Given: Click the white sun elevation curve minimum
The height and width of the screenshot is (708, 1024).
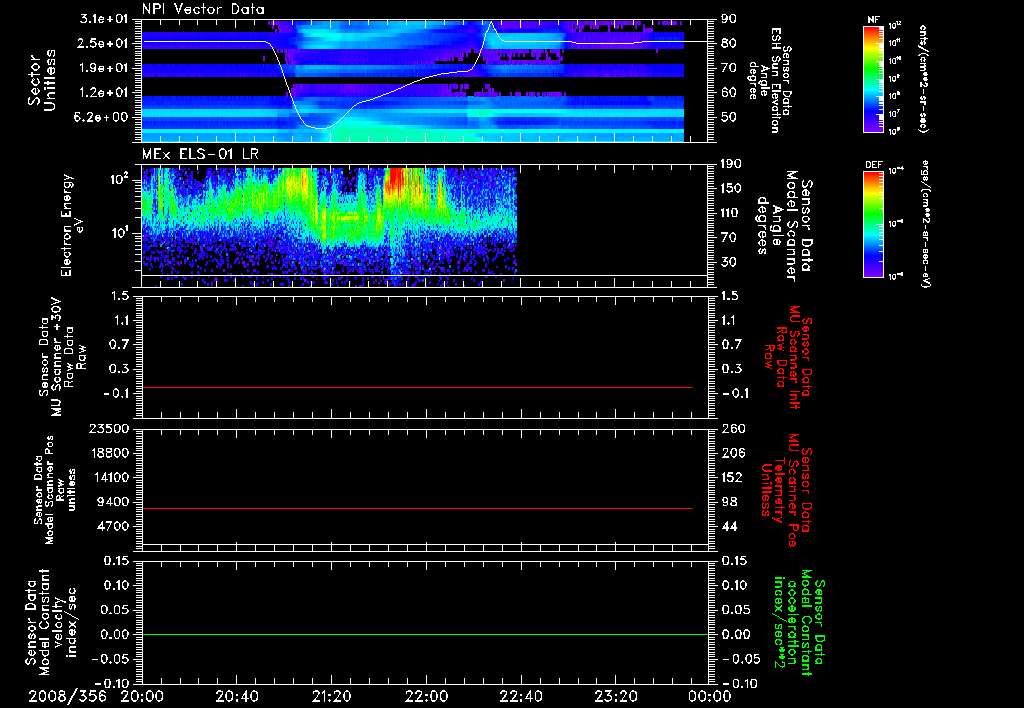Looking at the screenshot, I should click(320, 128).
